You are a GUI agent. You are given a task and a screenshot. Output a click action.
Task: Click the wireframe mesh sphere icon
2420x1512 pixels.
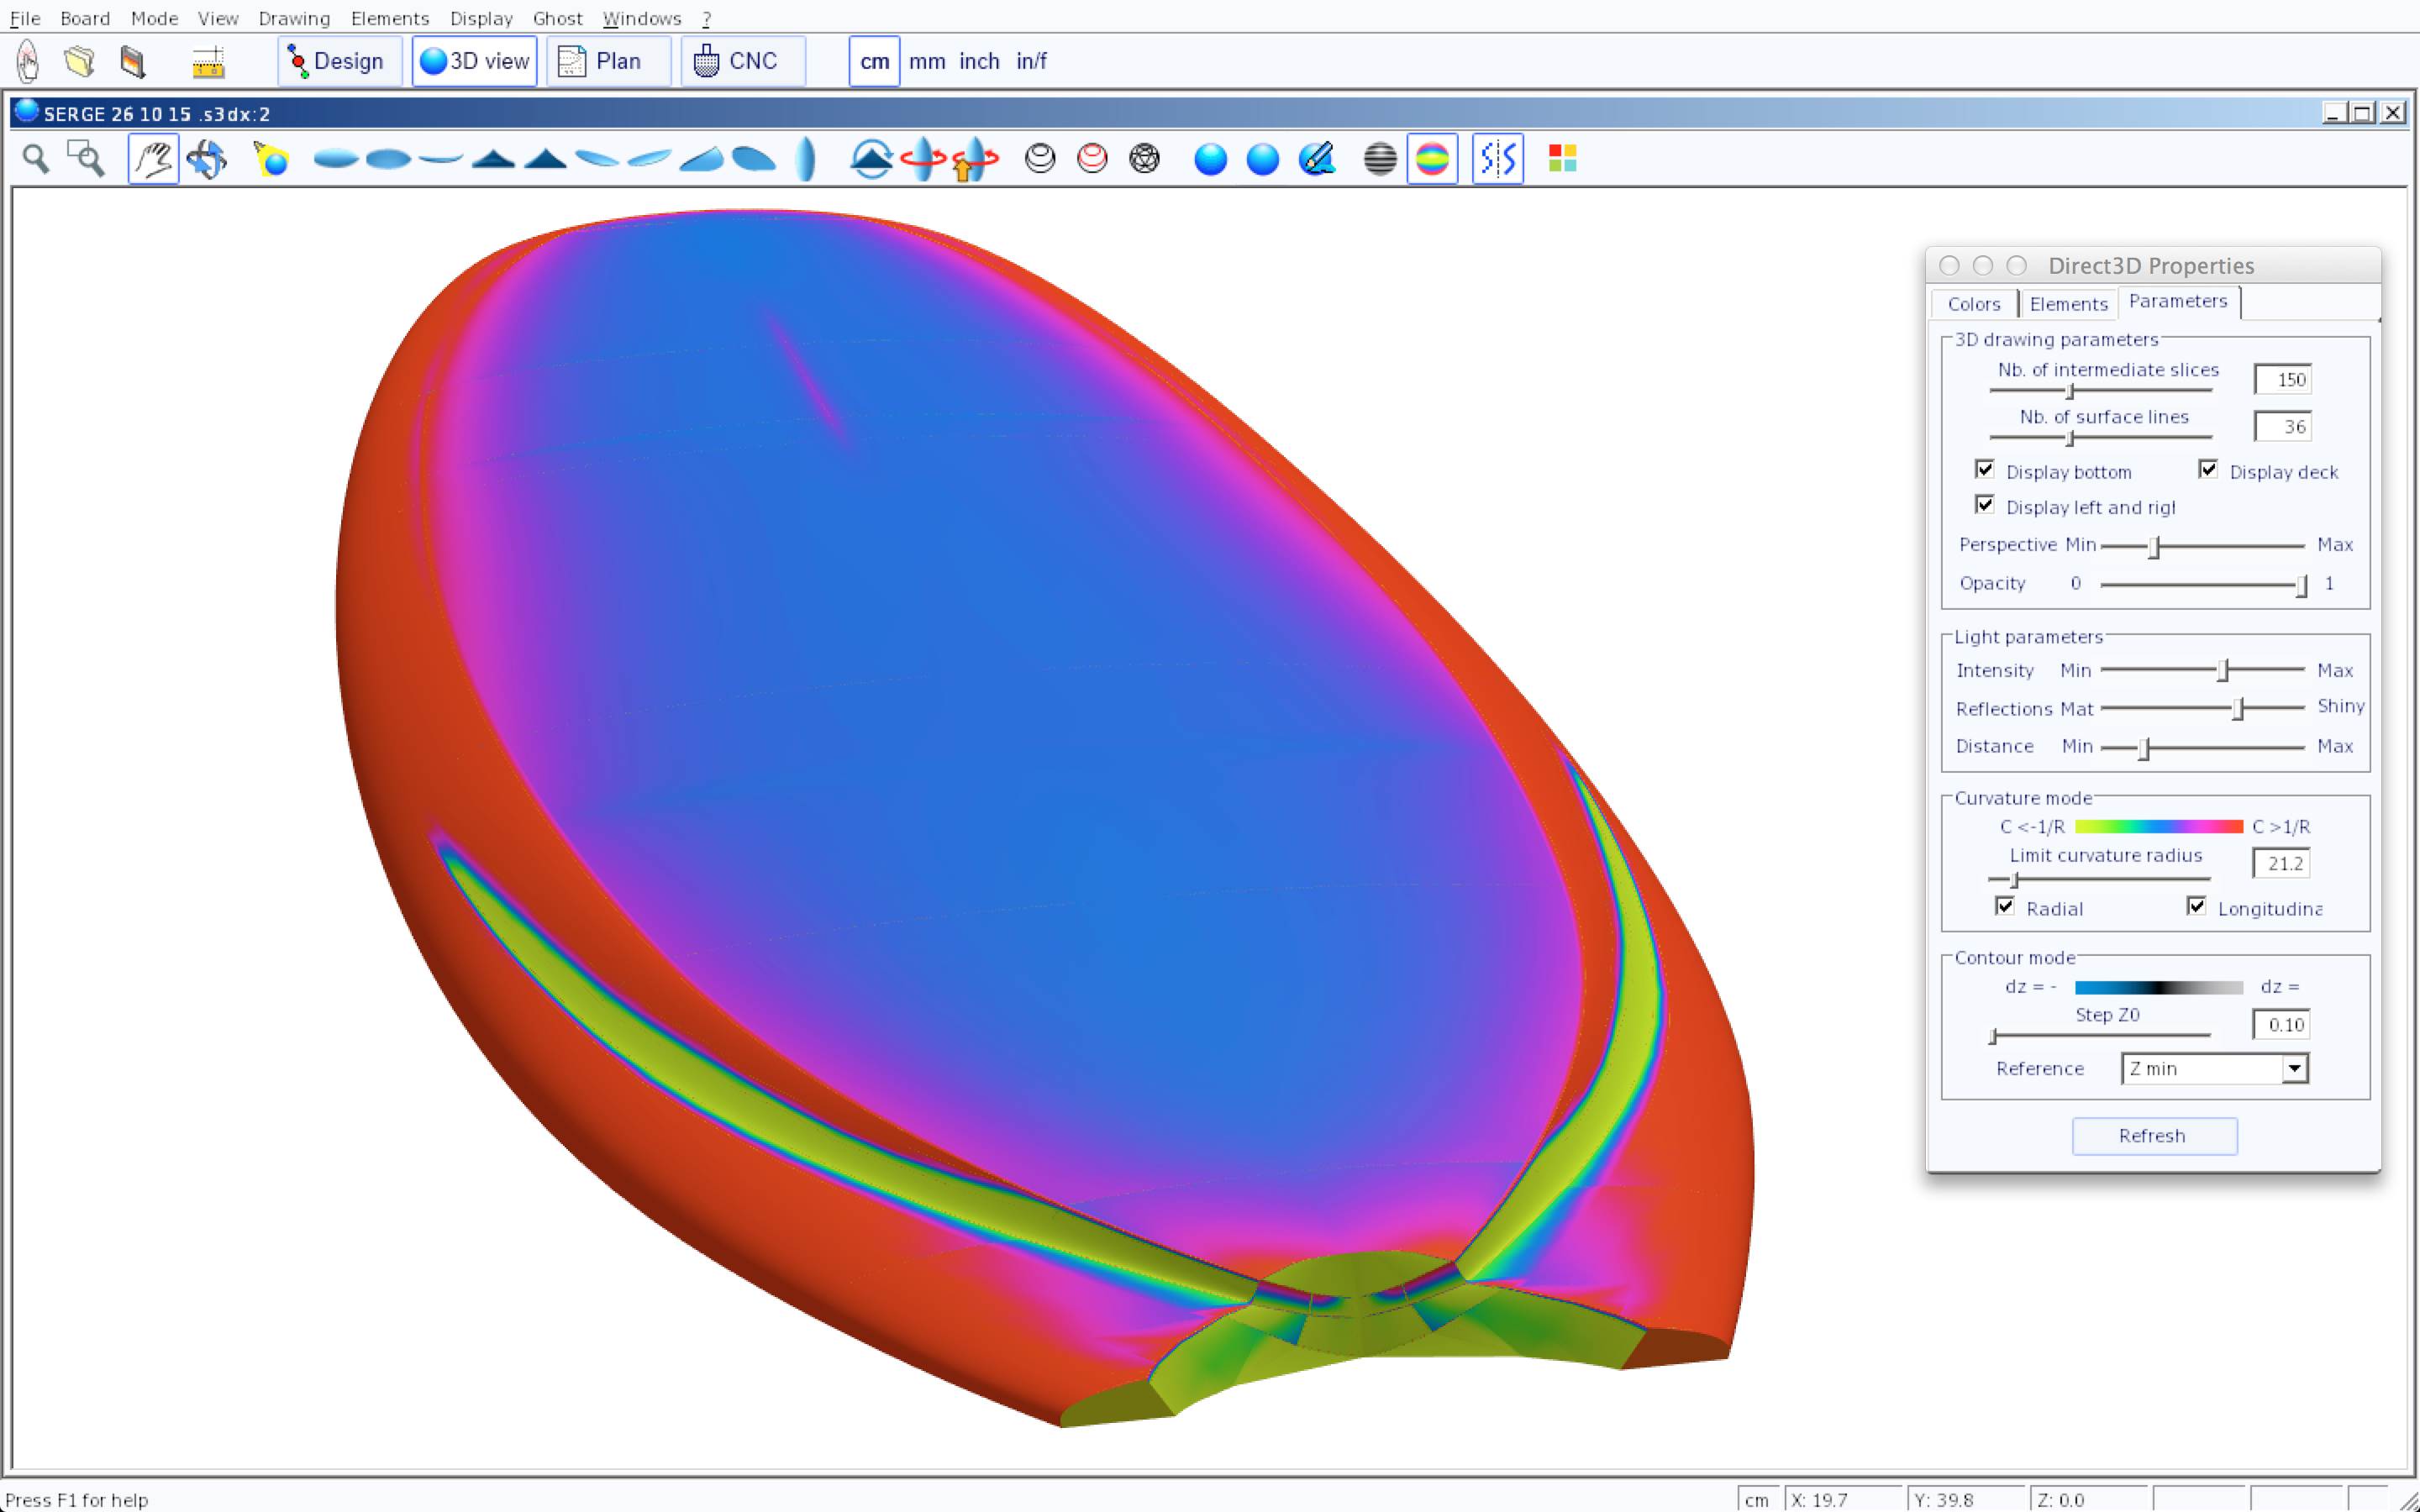[1144, 159]
